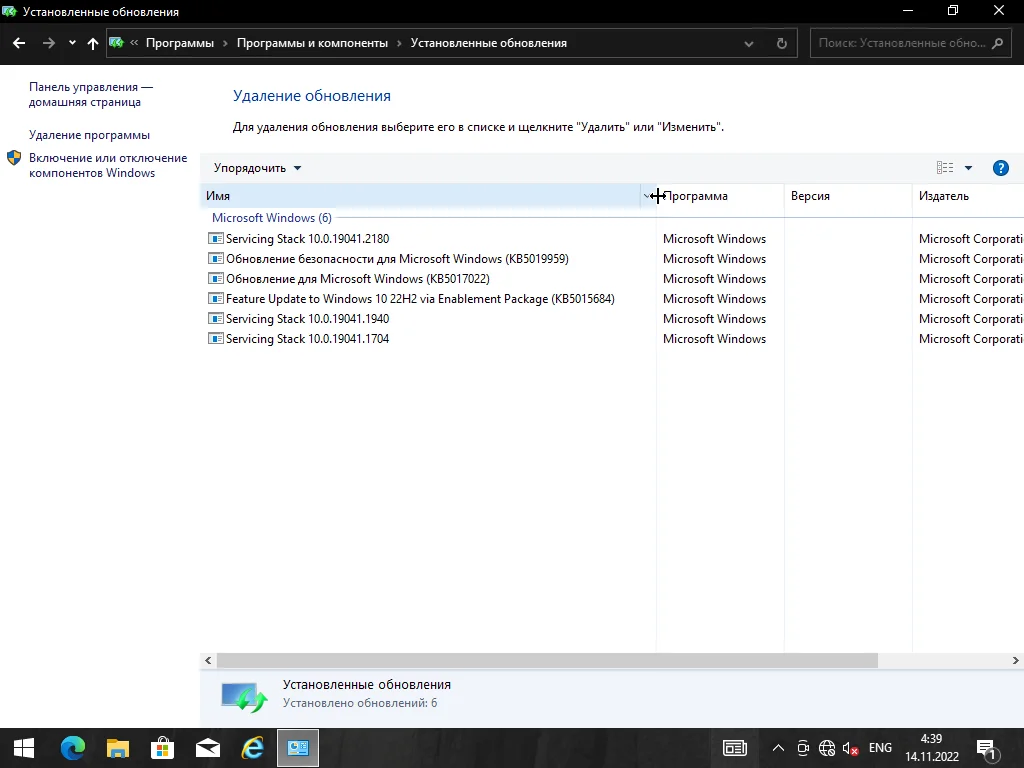Open Microsoft Store from the taskbar
1024x768 pixels.
pos(163,748)
